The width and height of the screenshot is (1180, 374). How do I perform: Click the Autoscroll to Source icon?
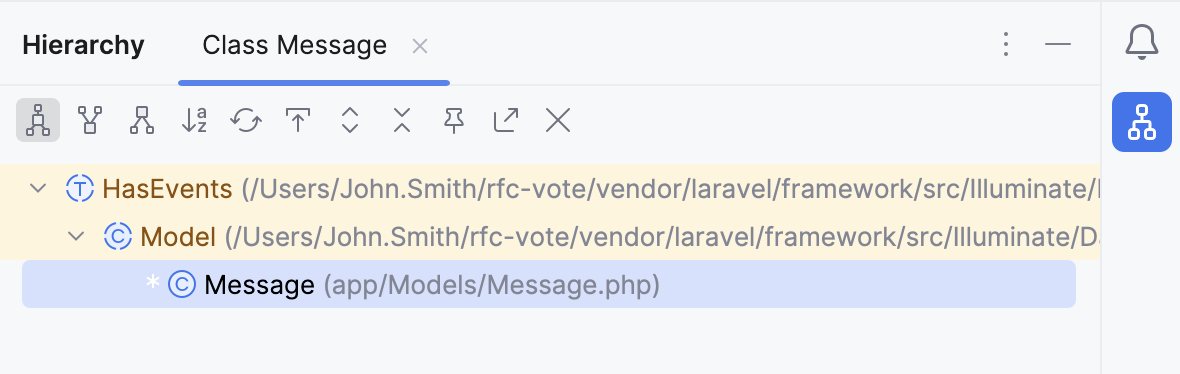click(298, 120)
